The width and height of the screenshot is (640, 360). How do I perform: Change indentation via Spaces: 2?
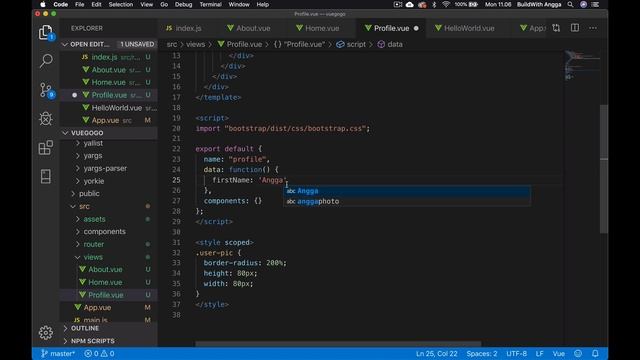482,353
